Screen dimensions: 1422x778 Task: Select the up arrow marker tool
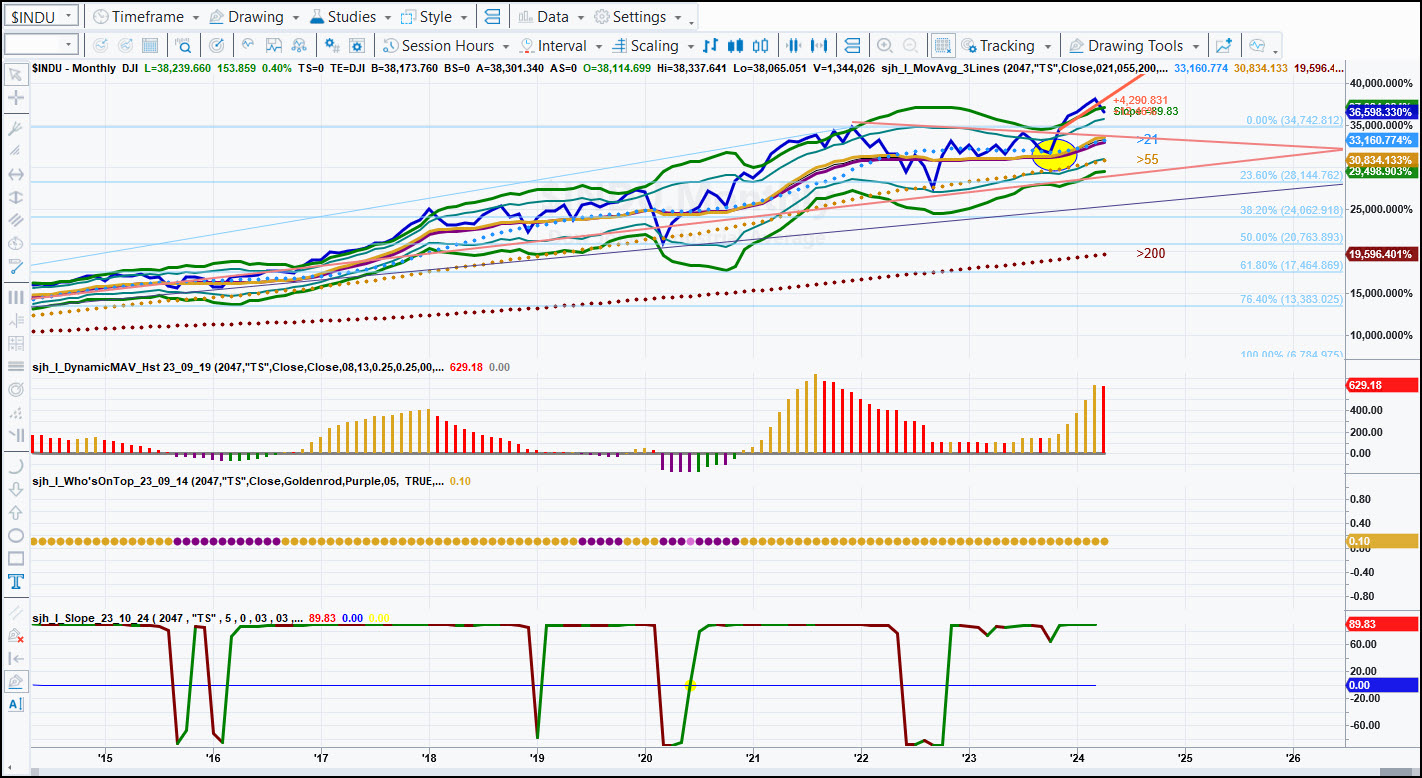pyautogui.click(x=15, y=512)
